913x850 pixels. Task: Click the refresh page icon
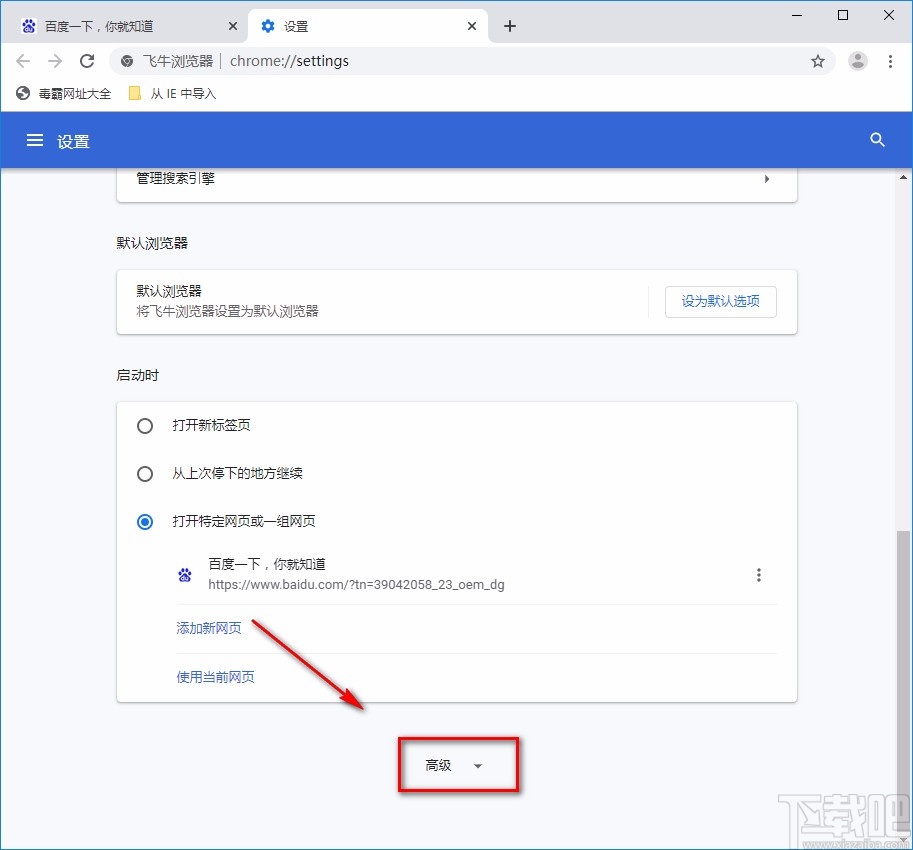tap(87, 61)
